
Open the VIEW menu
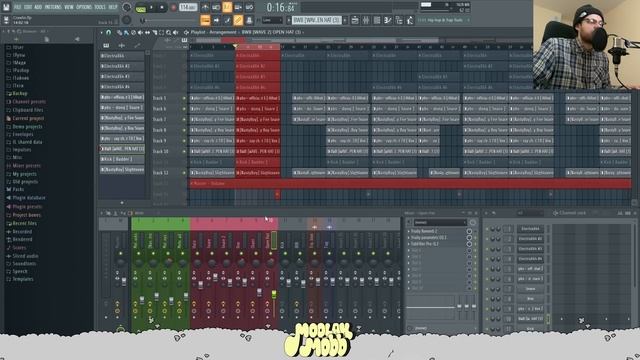(69, 7)
